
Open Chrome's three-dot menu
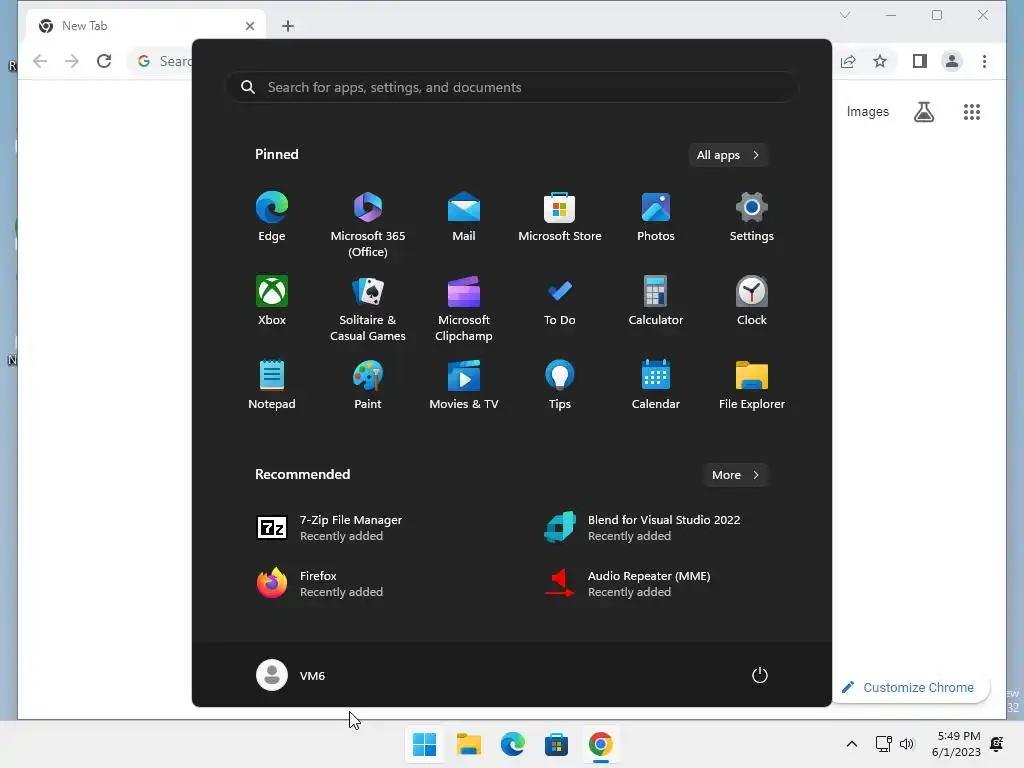984,61
